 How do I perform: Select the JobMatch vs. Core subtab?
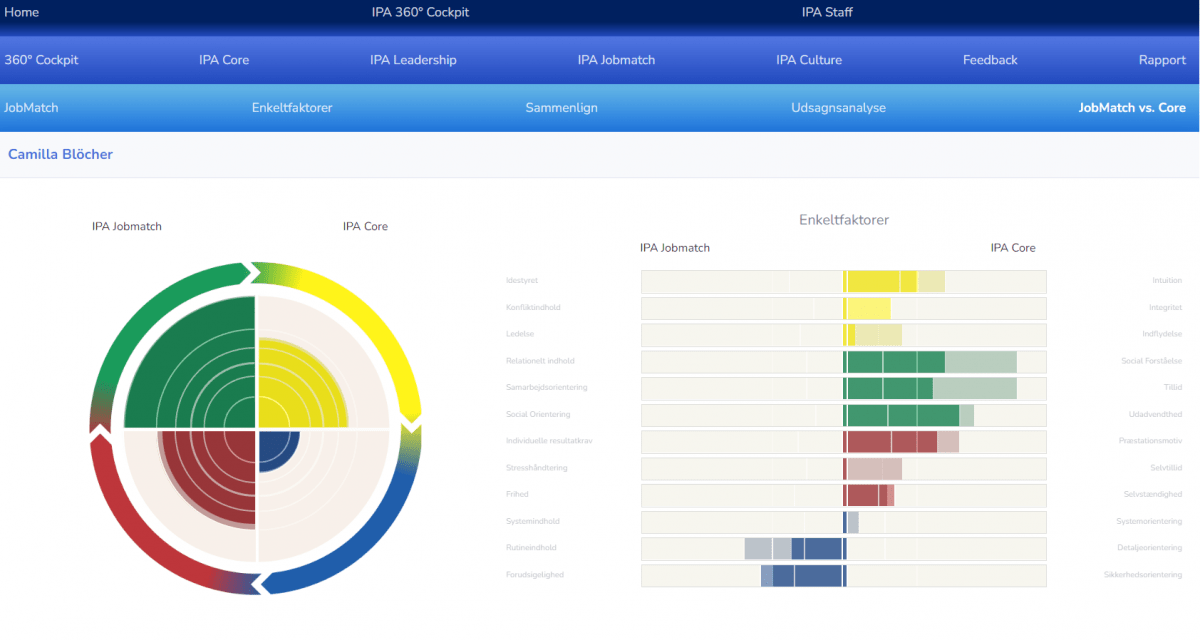tap(1132, 108)
